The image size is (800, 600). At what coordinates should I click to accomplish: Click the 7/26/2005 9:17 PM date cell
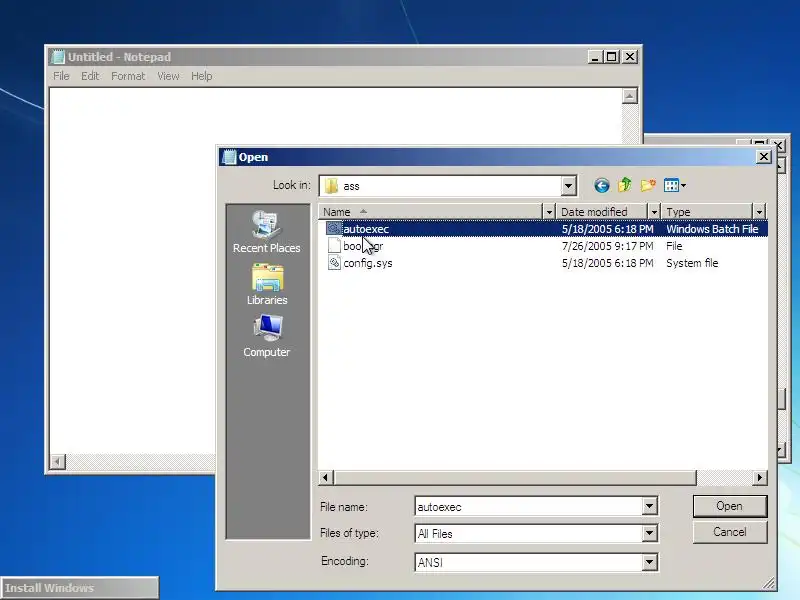point(607,246)
